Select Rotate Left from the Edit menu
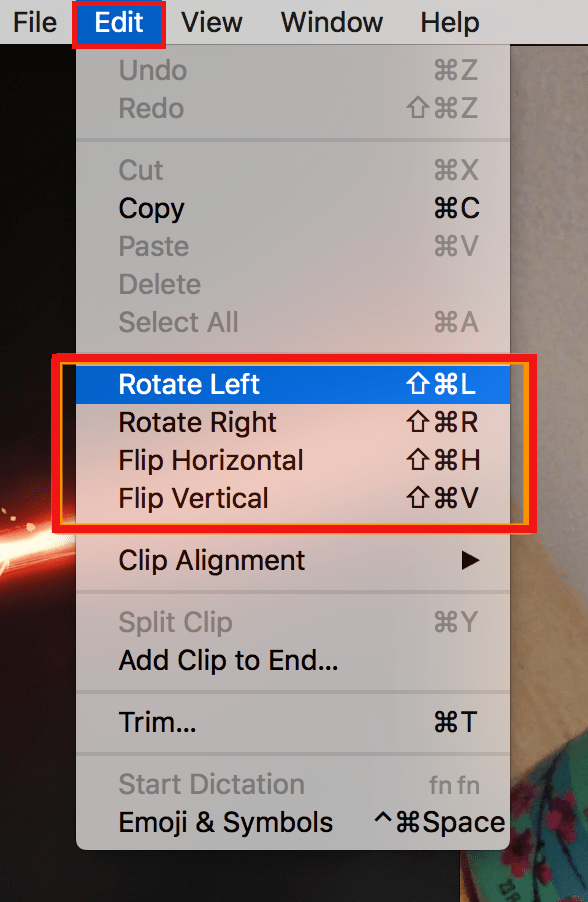Viewport: 588px width, 902px height. point(188,384)
